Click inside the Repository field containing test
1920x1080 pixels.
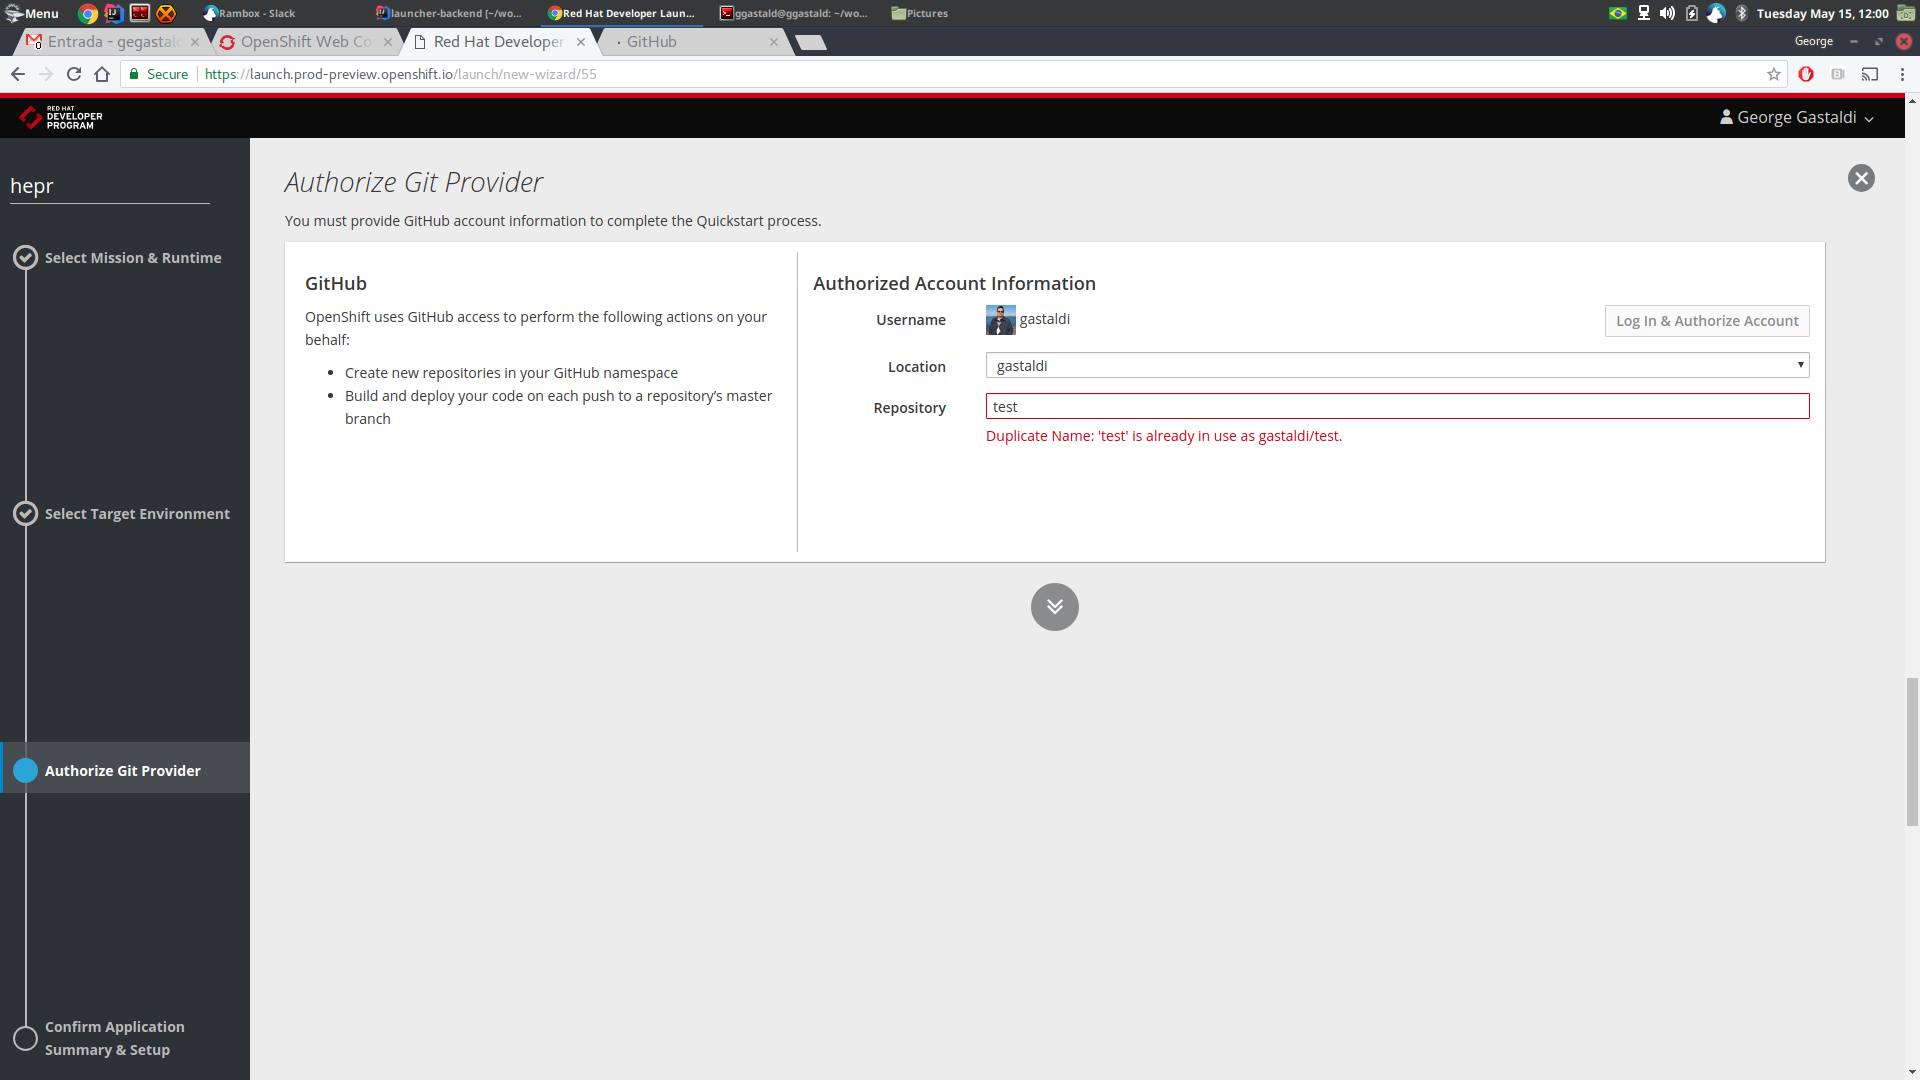[x=1397, y=406]
